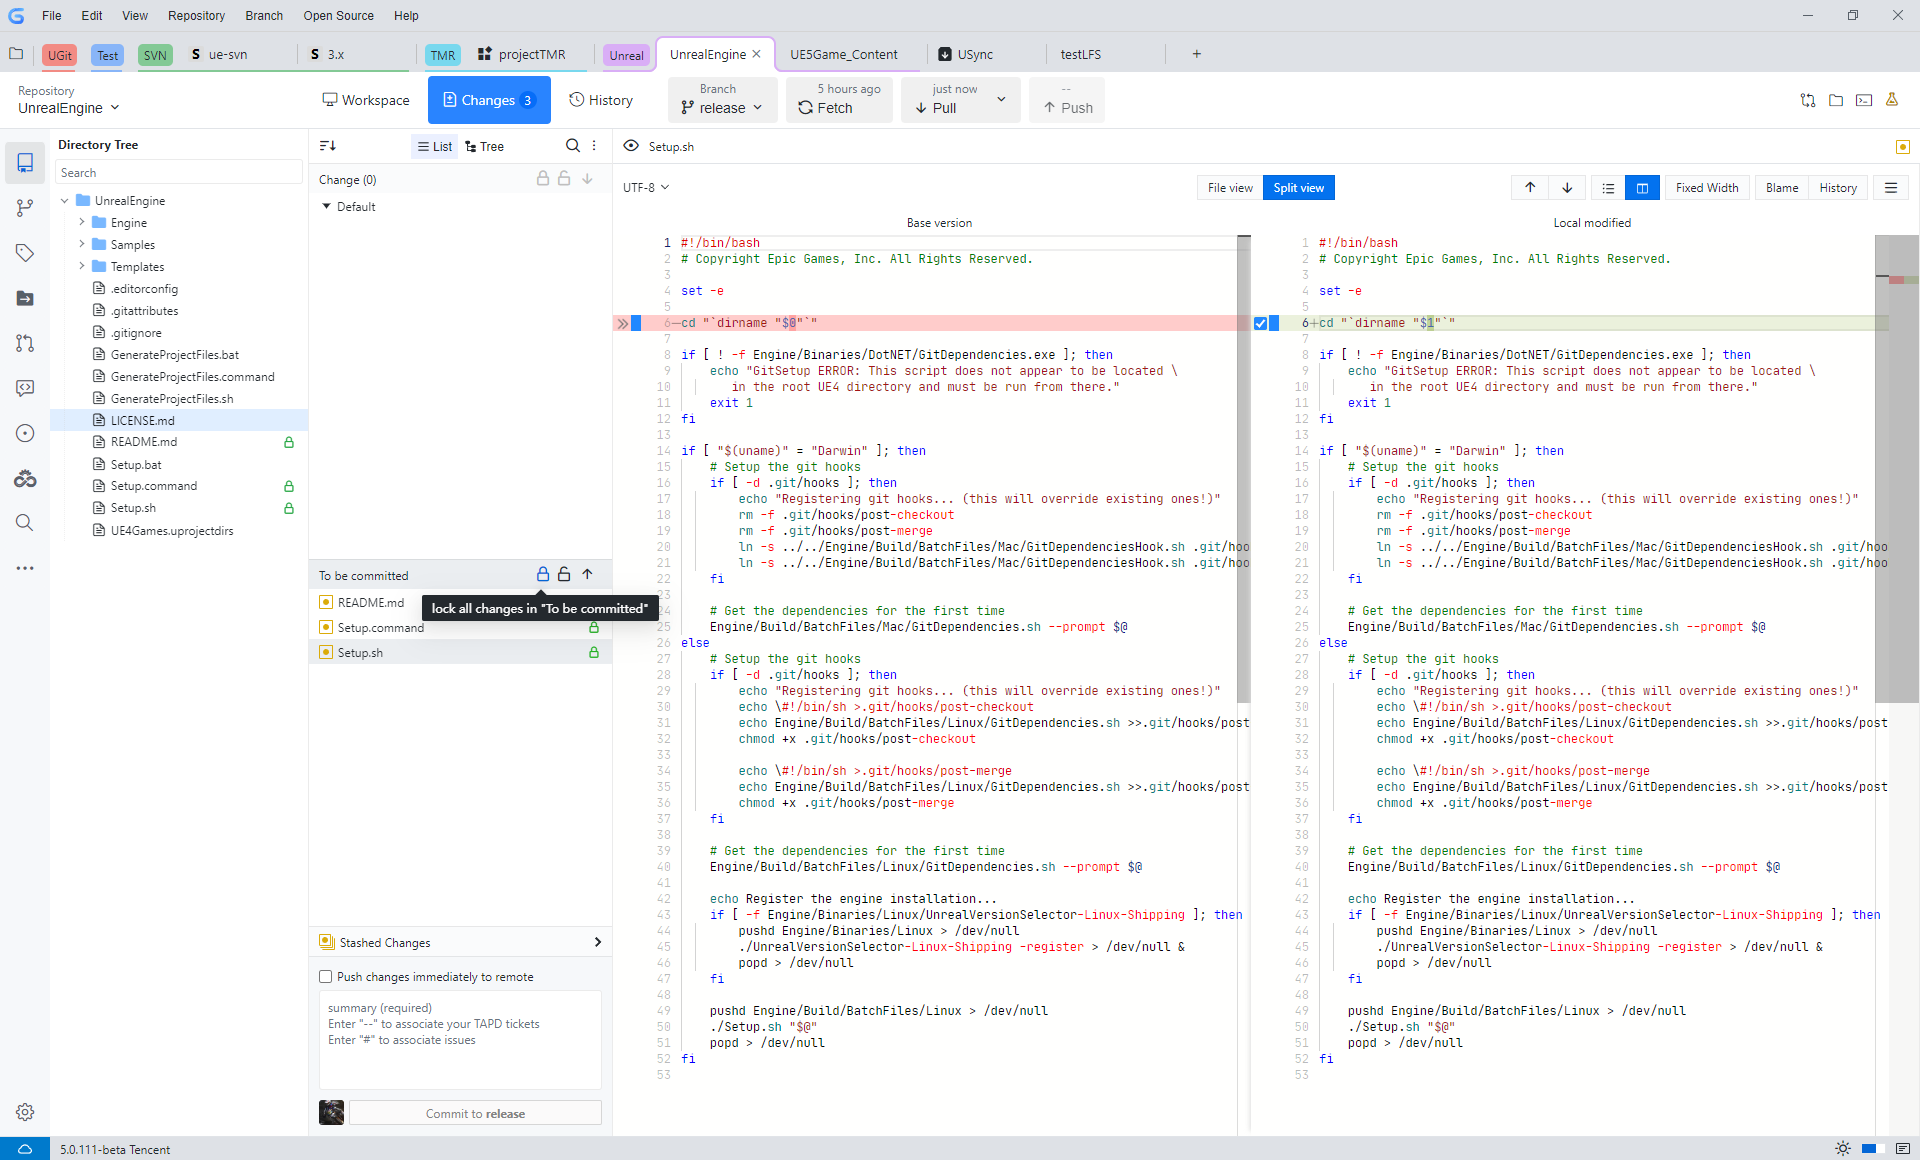Viewport: 1920px width, 1160px height.
Task: Expand the Templates folder
Action: 82,267
